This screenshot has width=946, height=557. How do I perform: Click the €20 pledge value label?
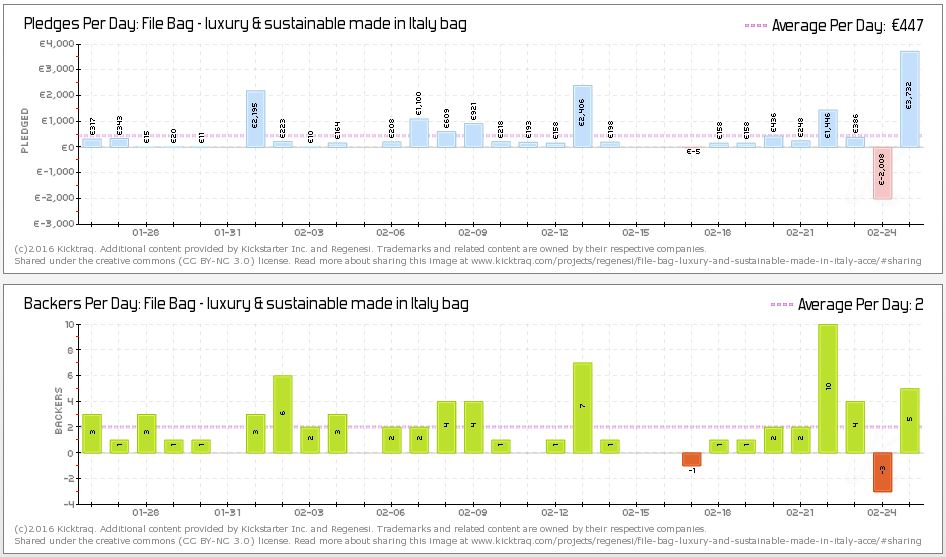[x=174, y=136]
